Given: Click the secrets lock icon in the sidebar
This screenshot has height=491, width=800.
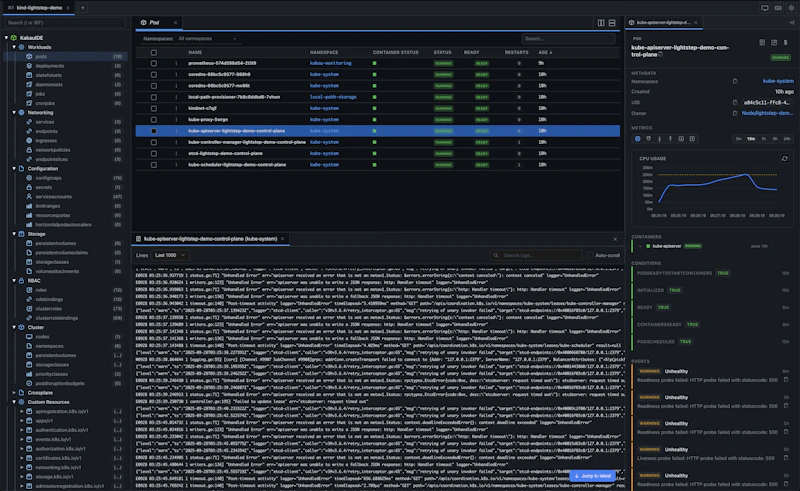Looking at the screenshot, I should point(29,187).
